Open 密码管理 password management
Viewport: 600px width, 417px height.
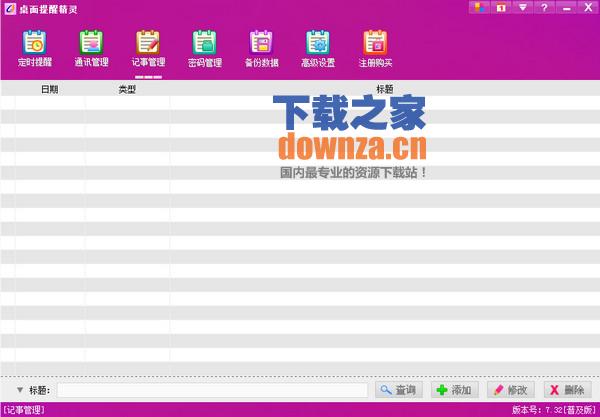click(x=205, y=49)
